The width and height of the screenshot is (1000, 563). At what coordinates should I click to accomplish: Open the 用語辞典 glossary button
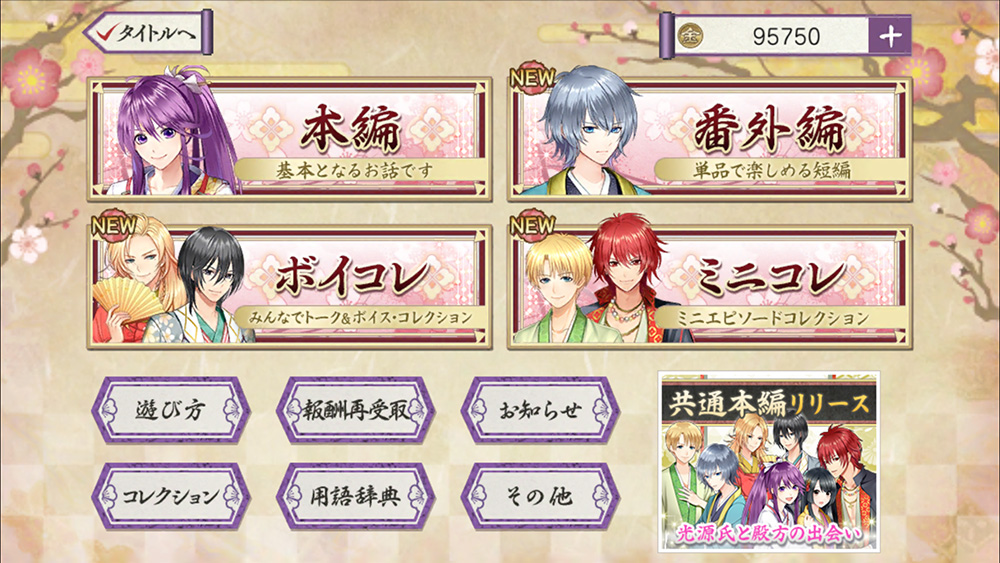pyautogui.click(x=355, y=496)
